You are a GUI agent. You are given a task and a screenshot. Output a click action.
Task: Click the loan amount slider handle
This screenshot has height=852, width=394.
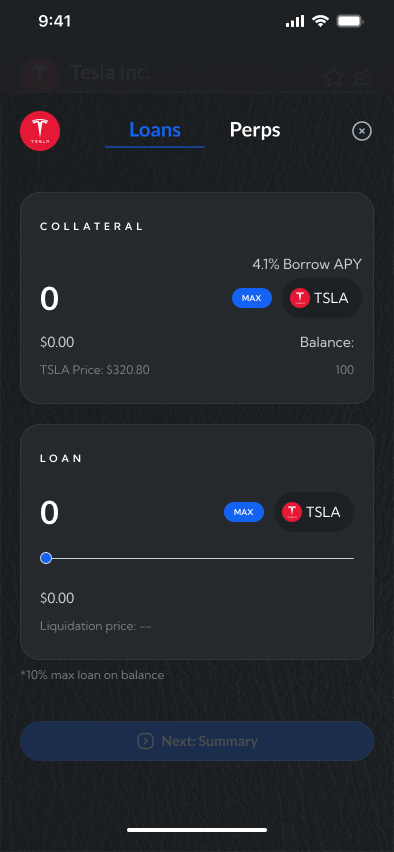(46, 558)
